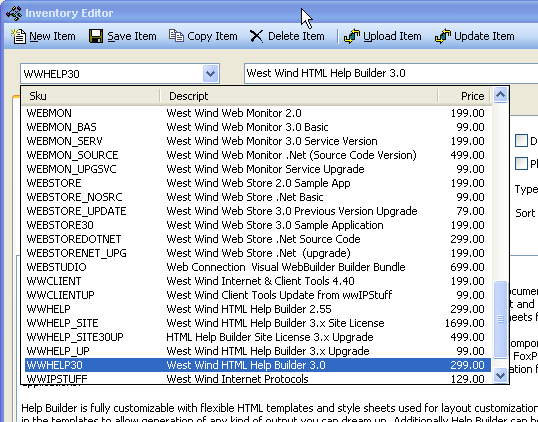Click the WWHELP30 SKU combo text field
Screen dimensions: 538x422
pos(112,73)
